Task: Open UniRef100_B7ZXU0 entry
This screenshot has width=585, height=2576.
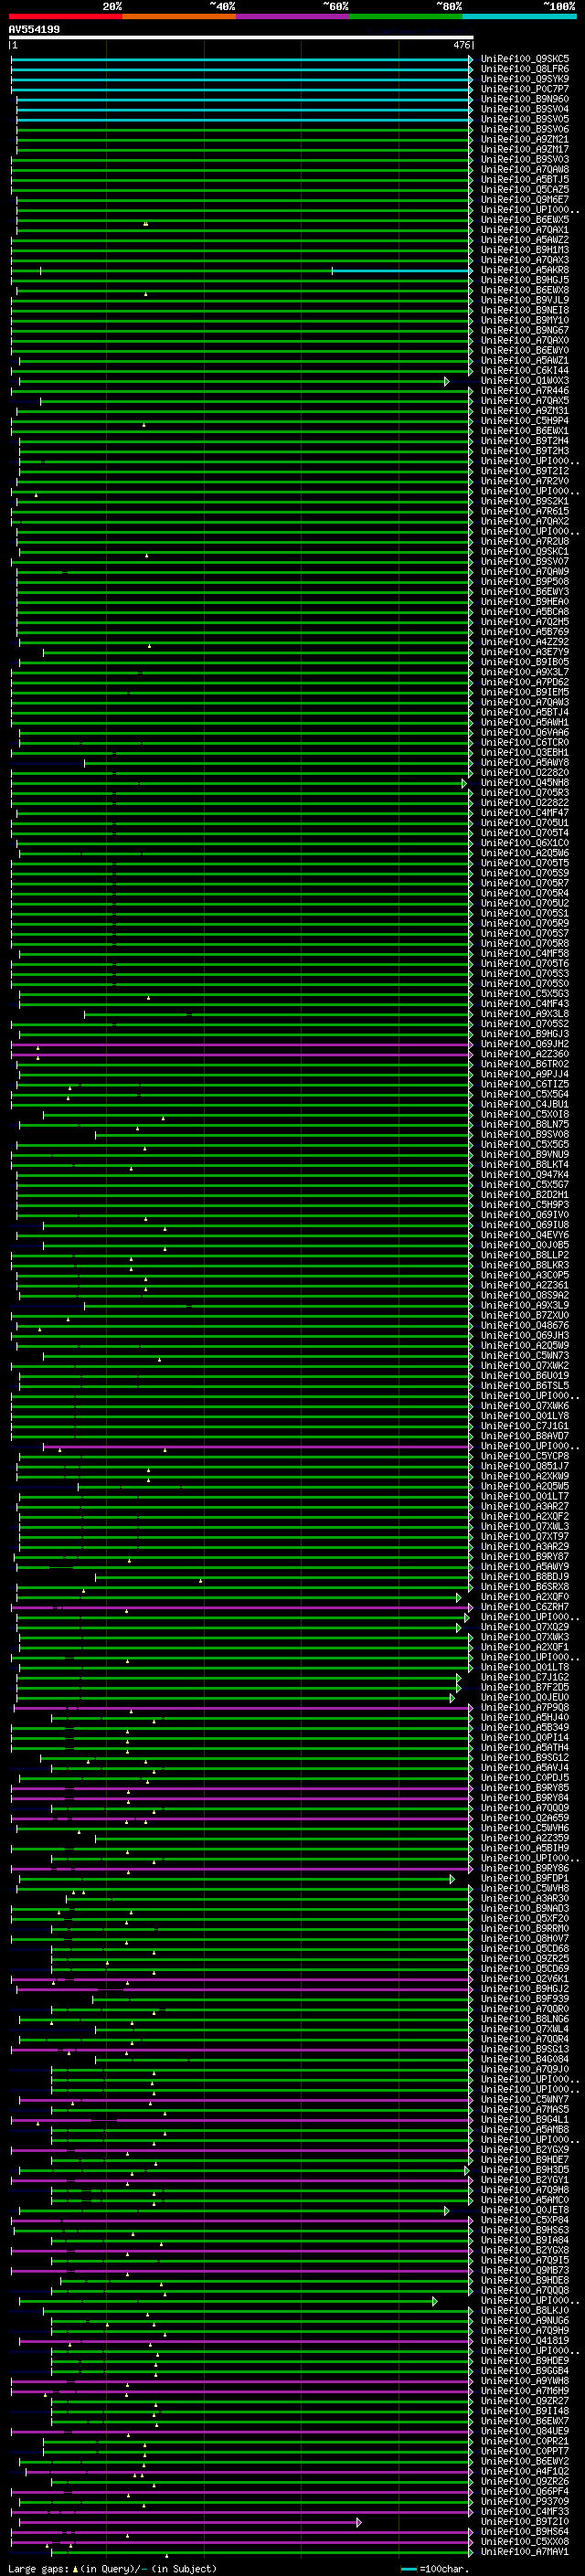Action: pos(525,1315)
